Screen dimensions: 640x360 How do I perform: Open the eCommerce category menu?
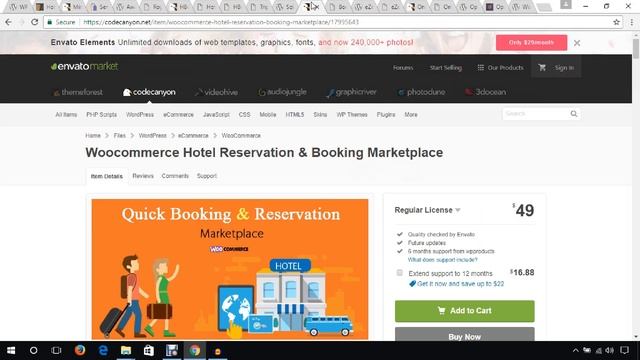tap(178, 115)
